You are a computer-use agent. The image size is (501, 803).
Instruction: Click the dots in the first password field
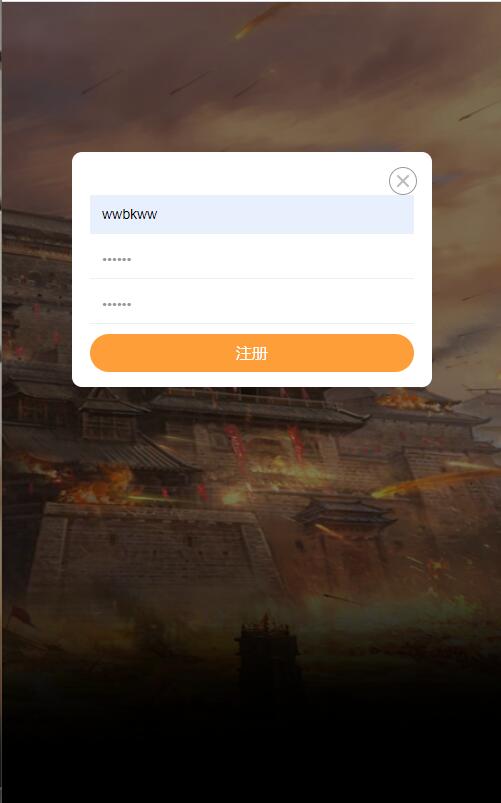click(x=117, y=260)
